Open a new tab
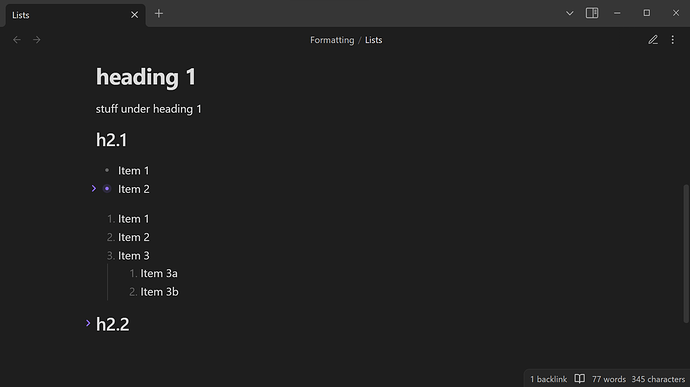Viewport: 690px width, 387px height. tap(159, 14)
